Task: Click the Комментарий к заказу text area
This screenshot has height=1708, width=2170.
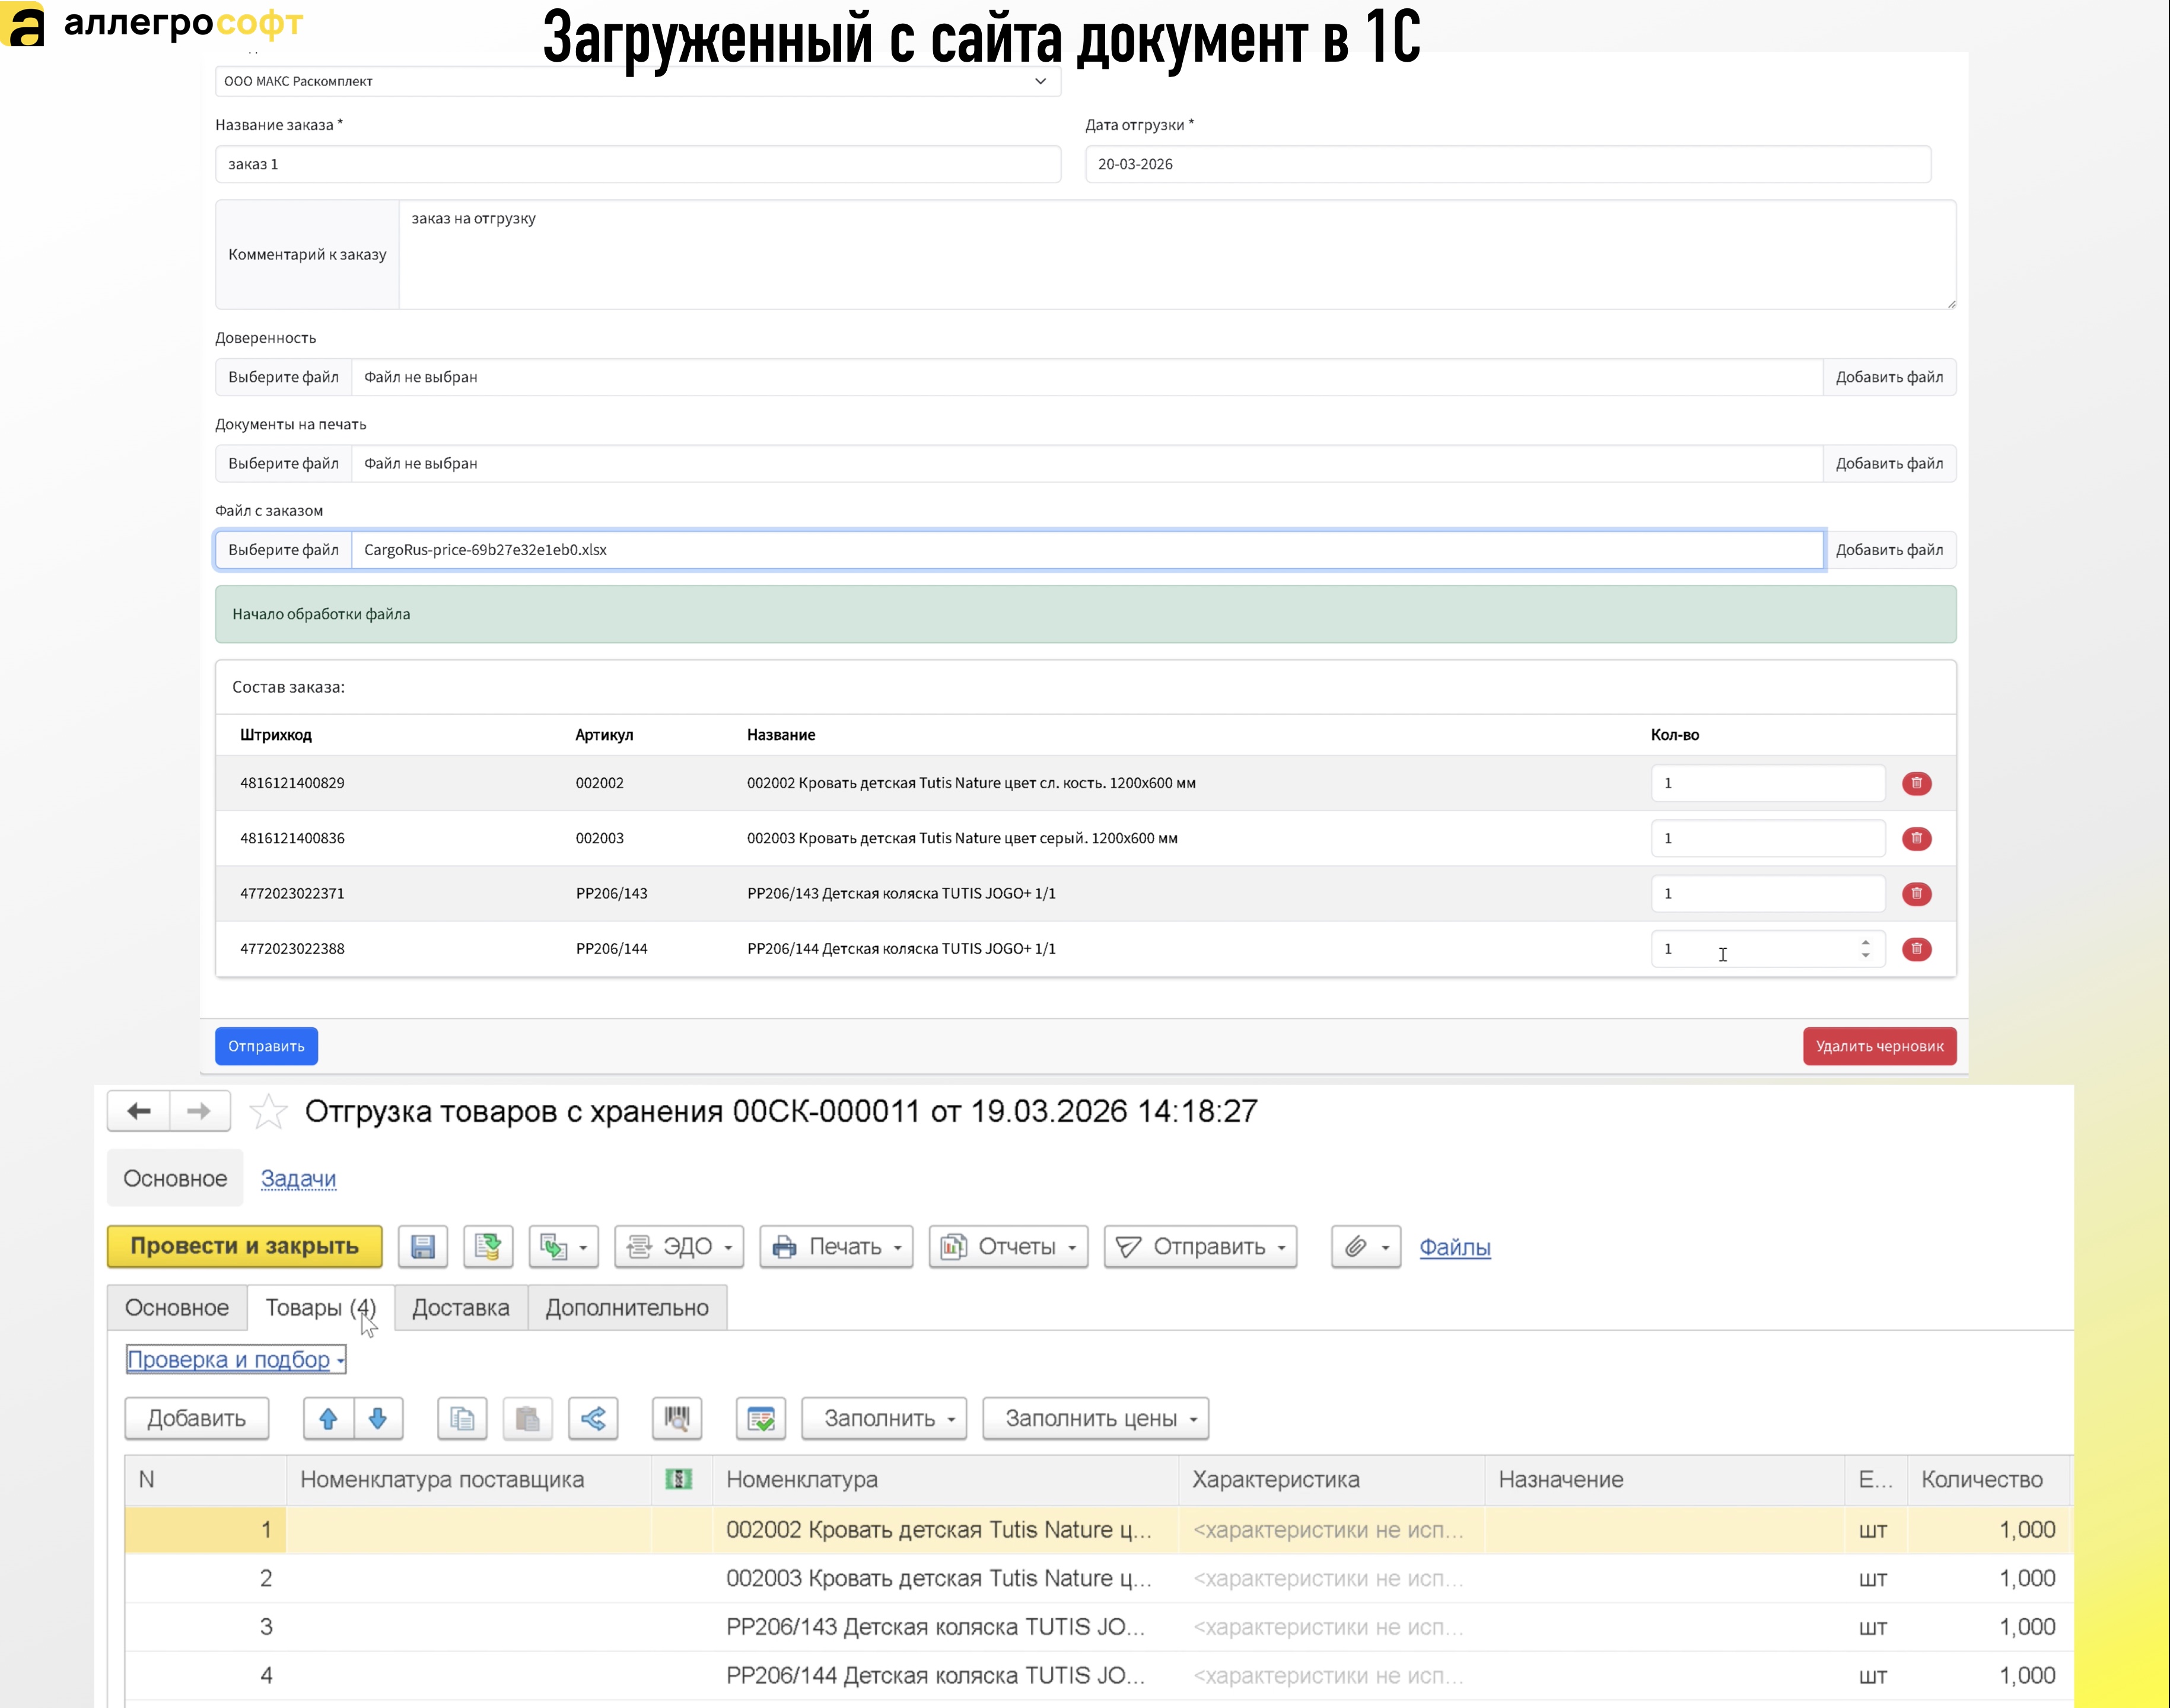Action: 1177,255
